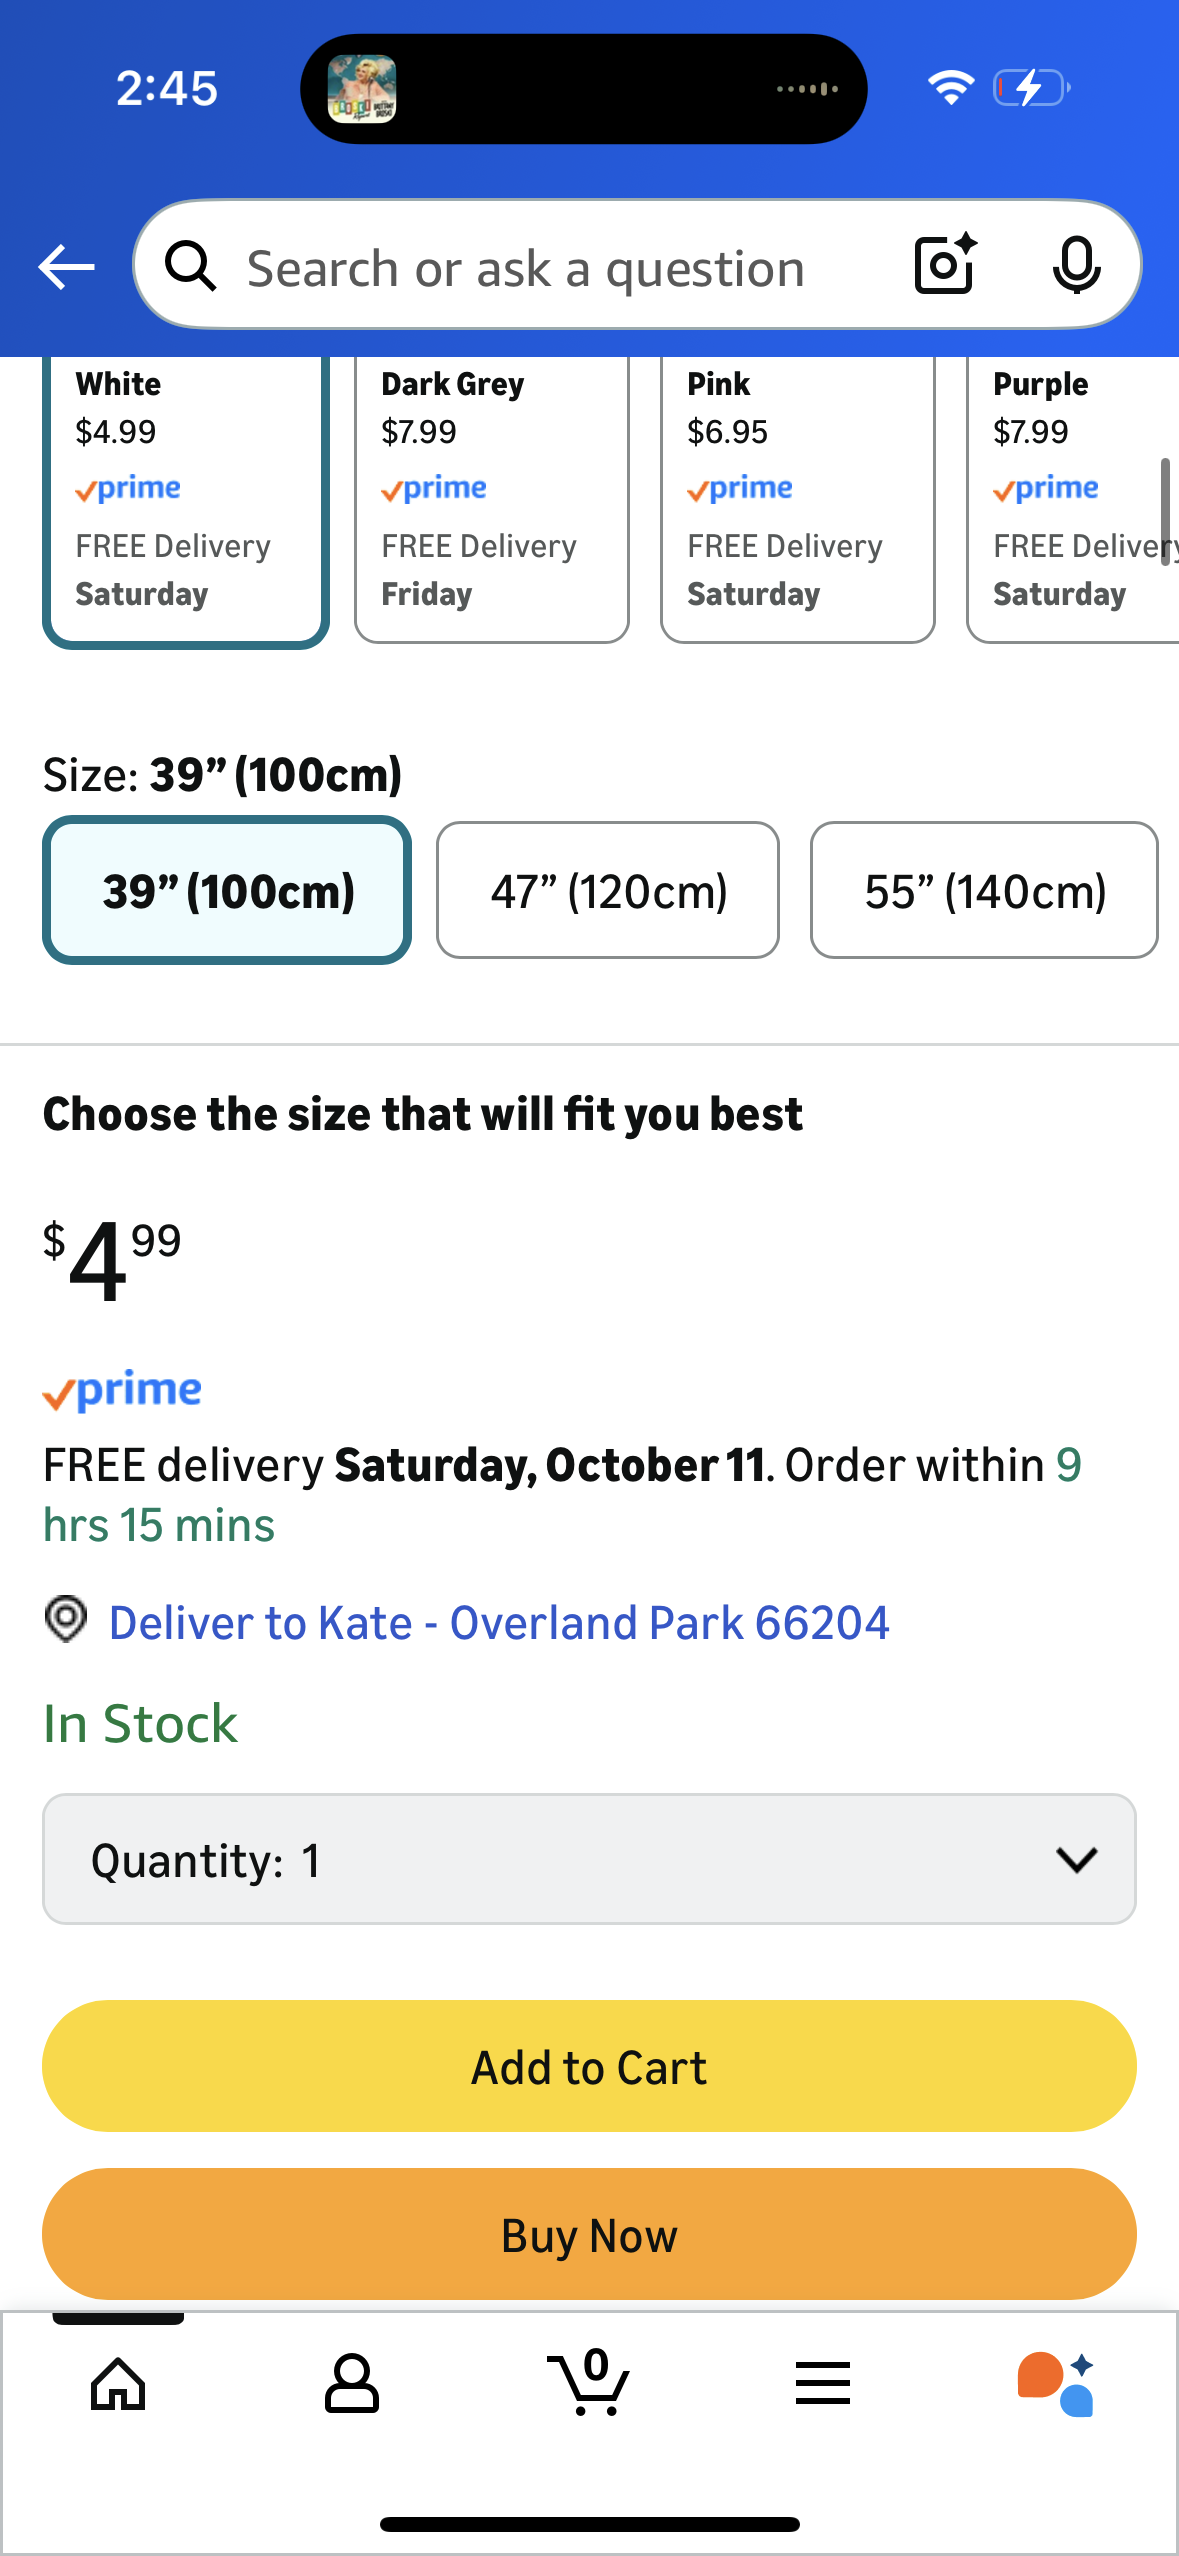Tap the camera lens search icon
Viewport: 1179px width, 2556px height.
pyautogui.click(x=944, y=265)
